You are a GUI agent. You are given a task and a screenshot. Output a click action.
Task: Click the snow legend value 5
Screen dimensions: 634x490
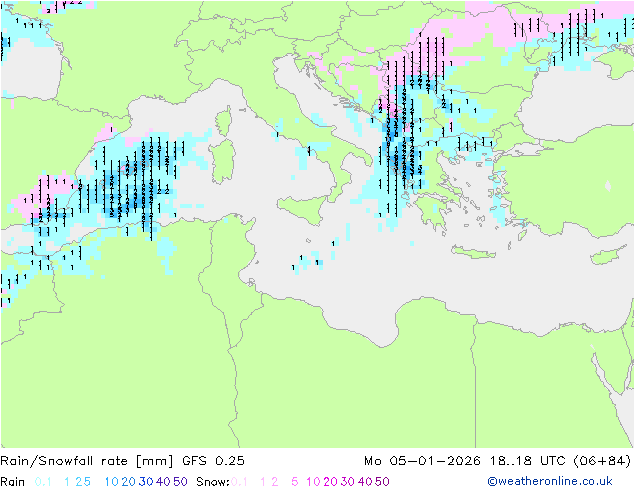point(295,482)
